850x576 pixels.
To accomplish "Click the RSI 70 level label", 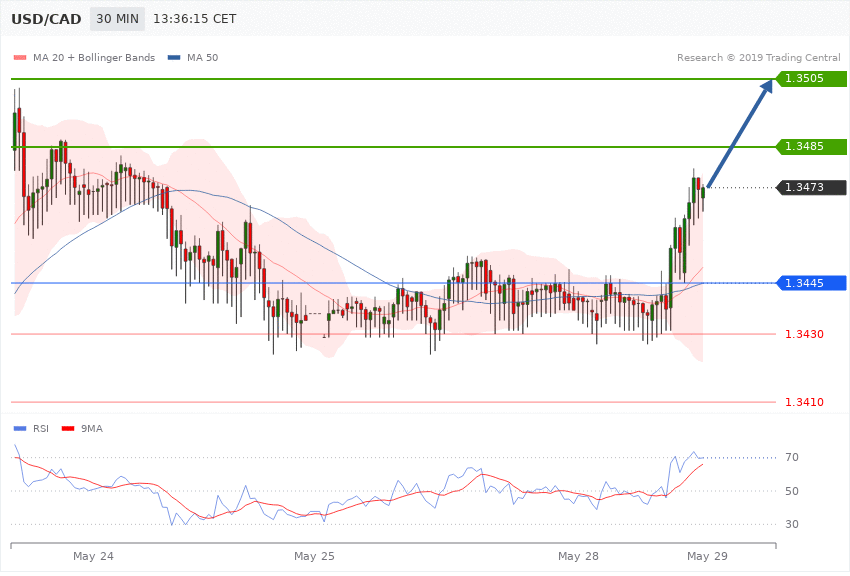I will click(792, 457).
